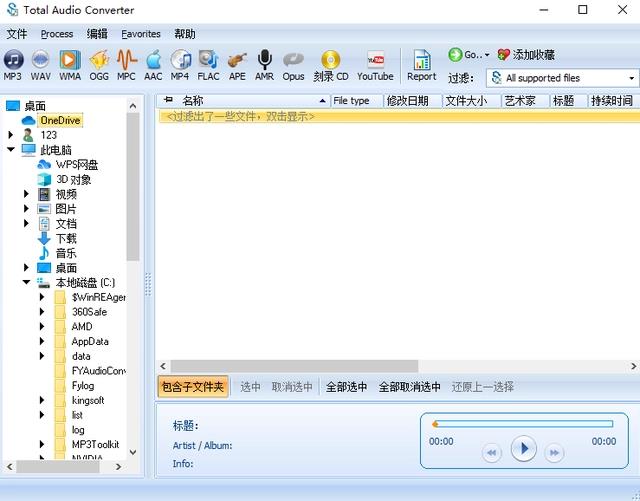
Task: Open the Go dropdown arrow
Action: click(x=487, y=55)
